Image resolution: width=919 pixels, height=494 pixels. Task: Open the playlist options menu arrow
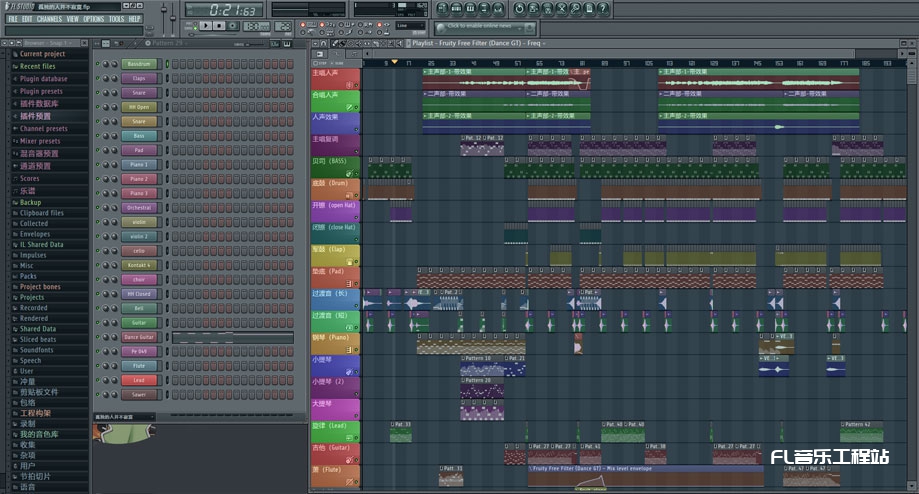(315, 43)
